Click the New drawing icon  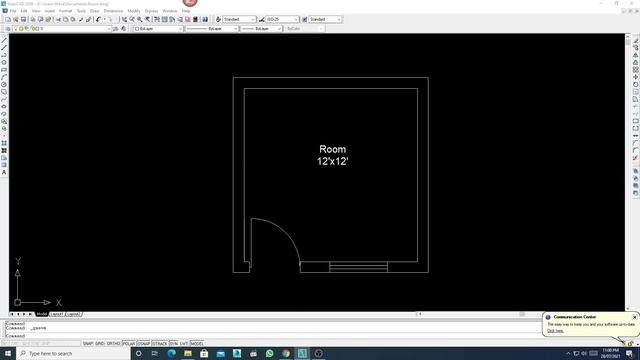tap(8, 20)
